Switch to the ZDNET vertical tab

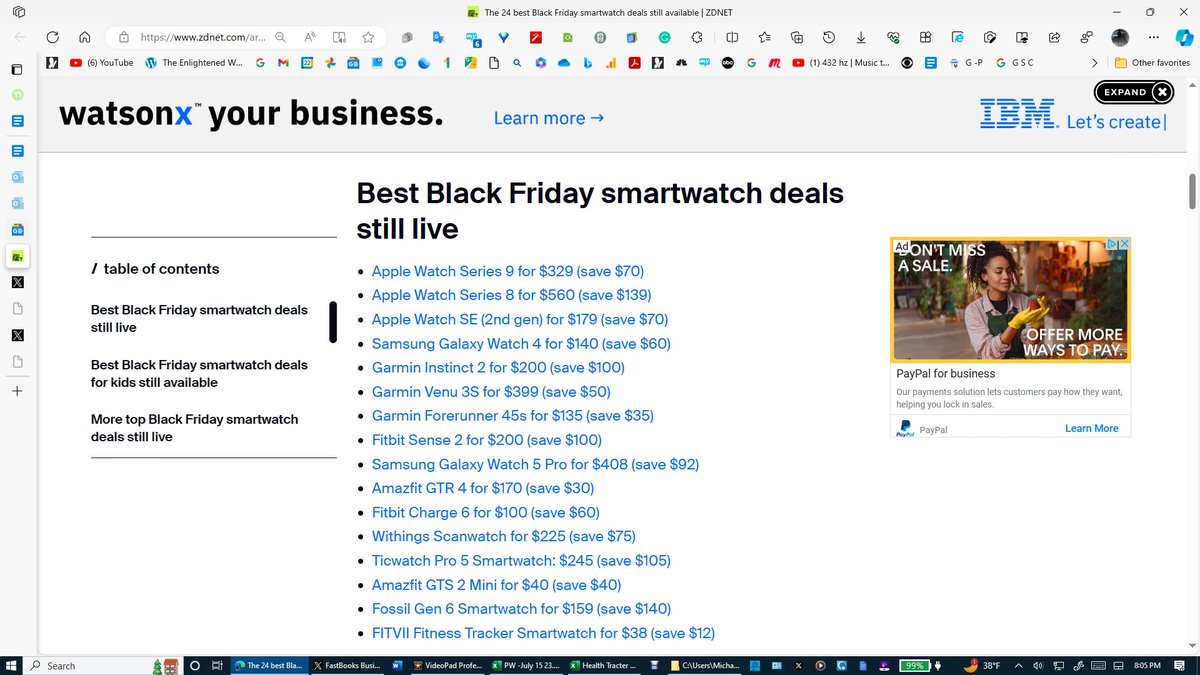(x=17, y=256)
